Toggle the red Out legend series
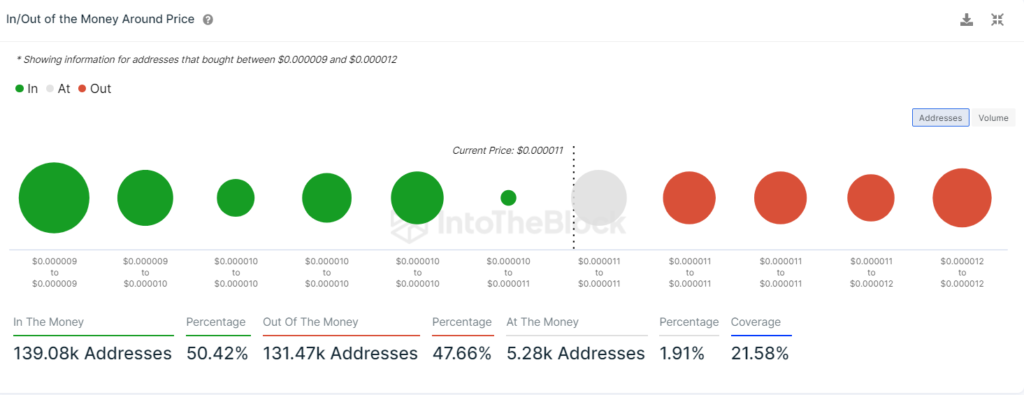Image resolution: width=1024 pixels, height=395 pixels. tap(94, 89)
